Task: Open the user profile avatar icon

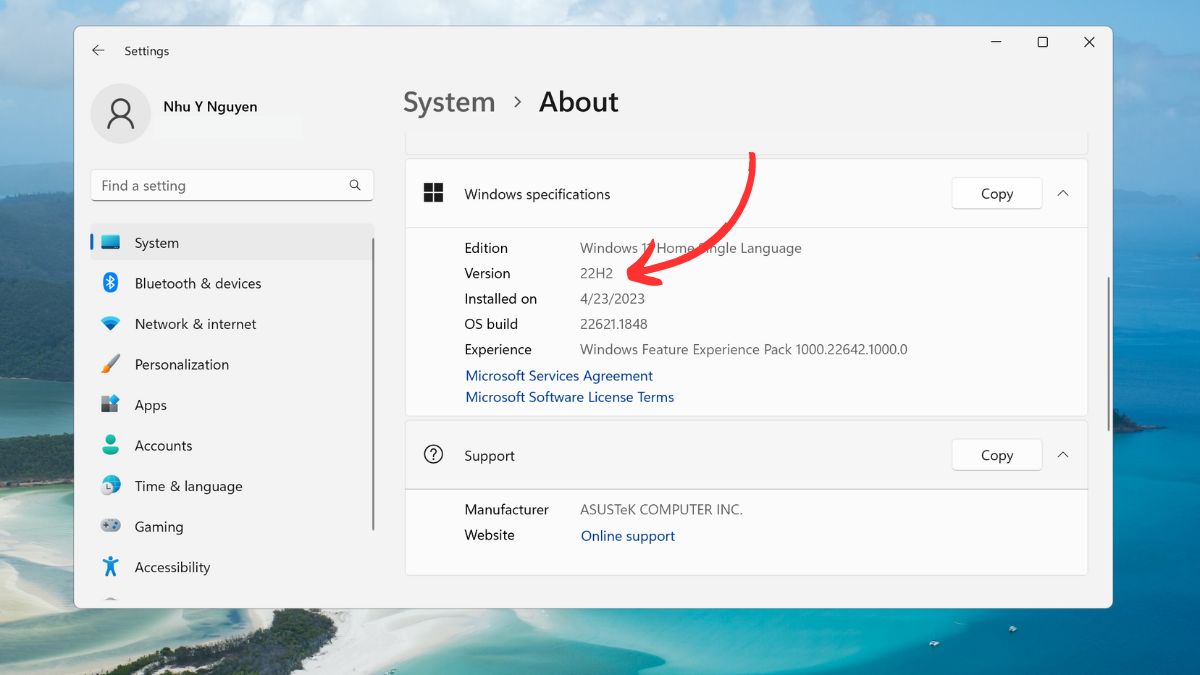Action: (x=121, y=113)
